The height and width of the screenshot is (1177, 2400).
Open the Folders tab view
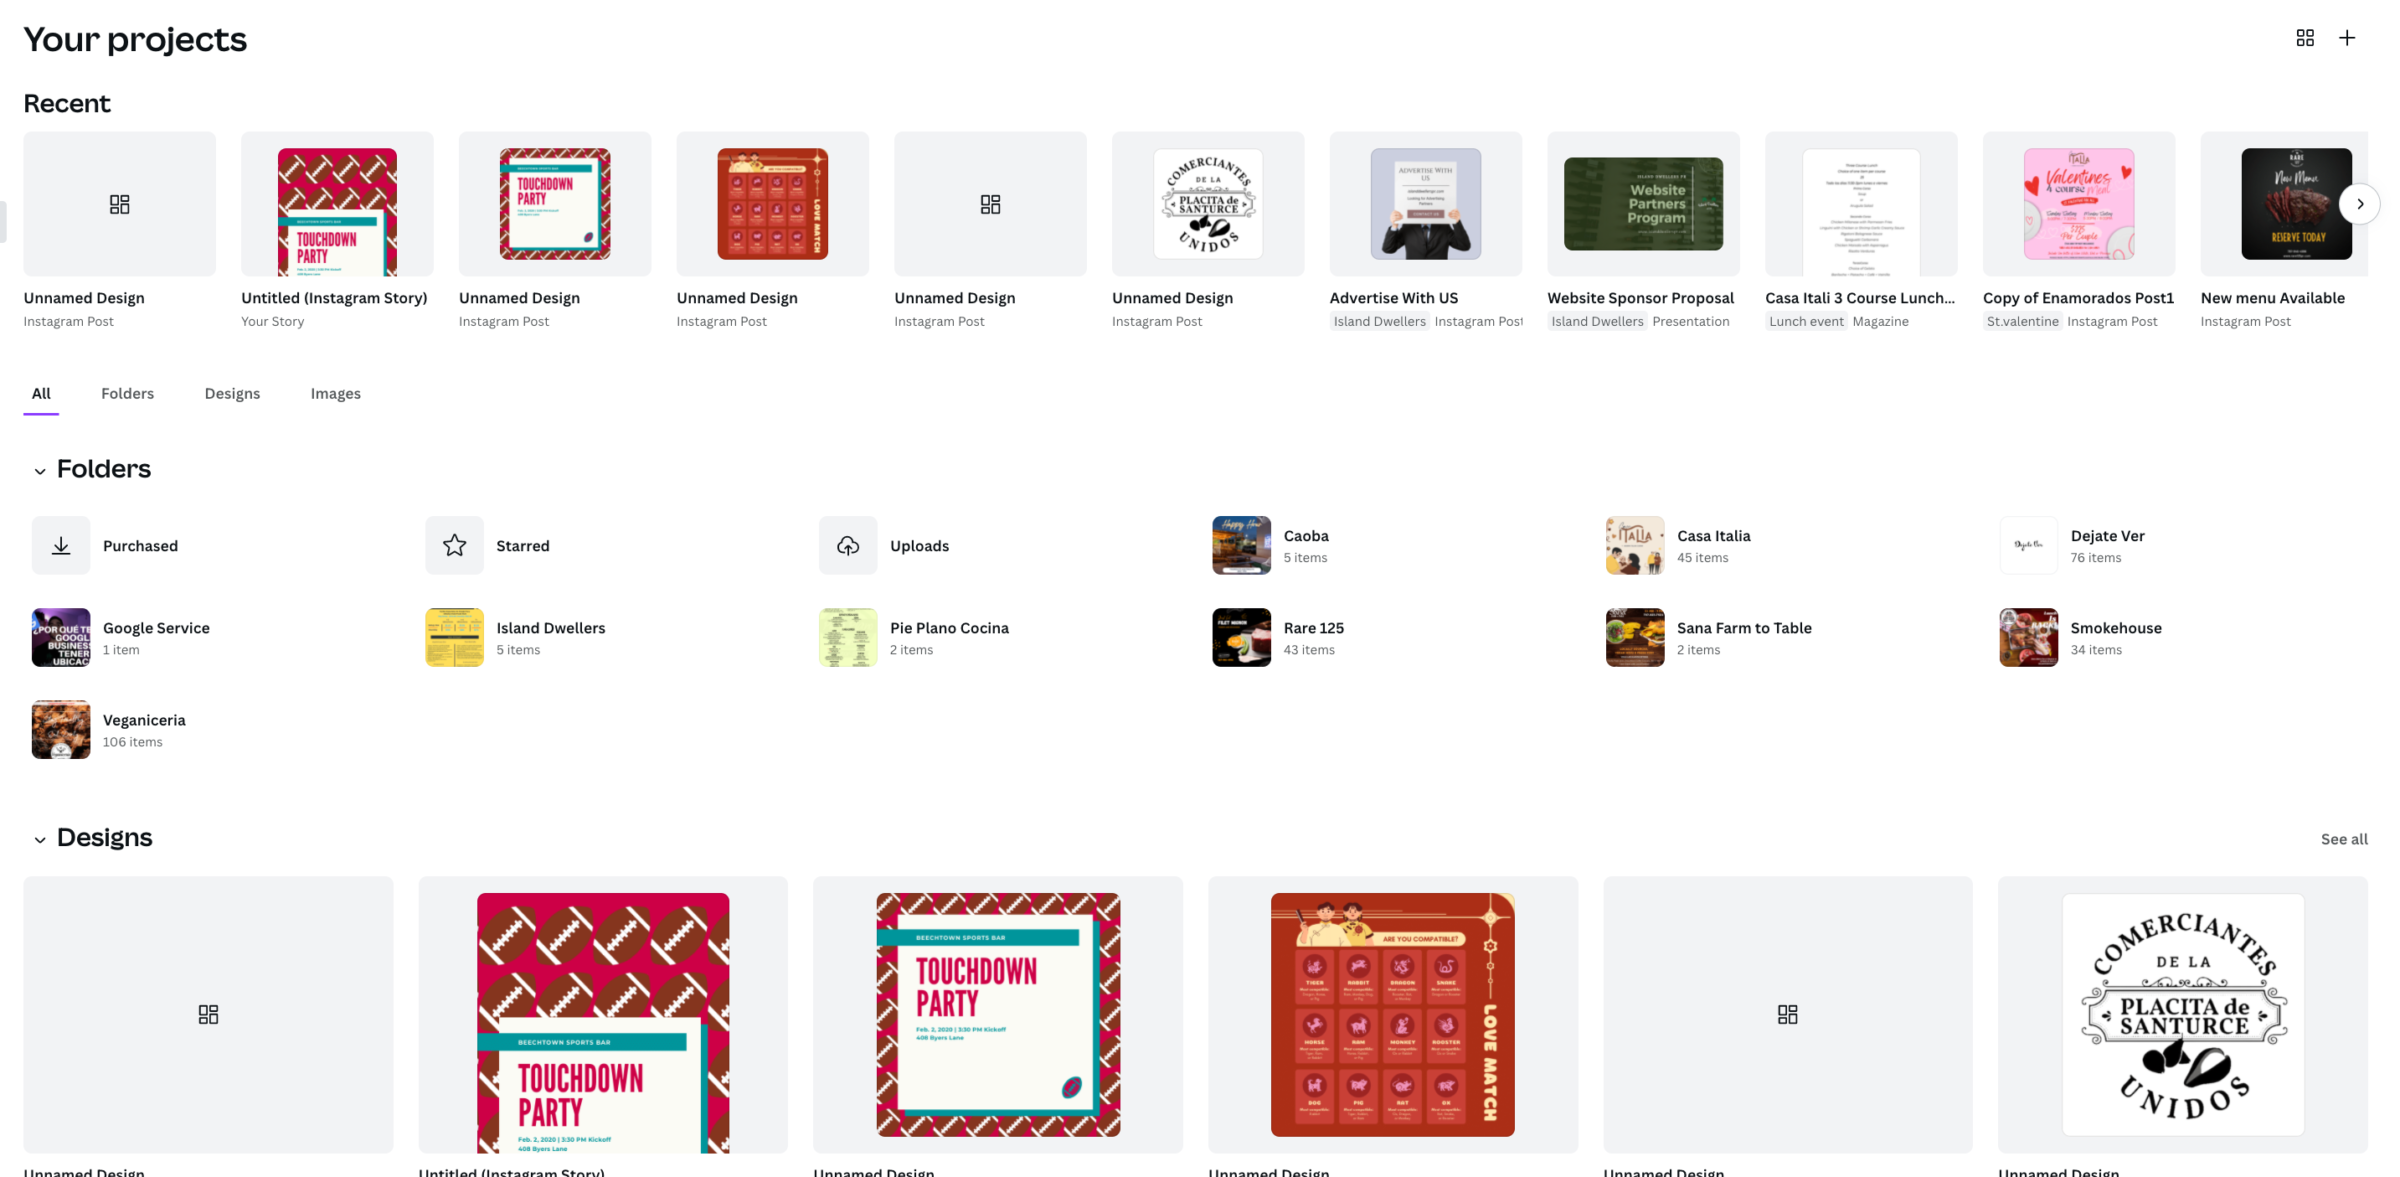(x=127, y=392)
